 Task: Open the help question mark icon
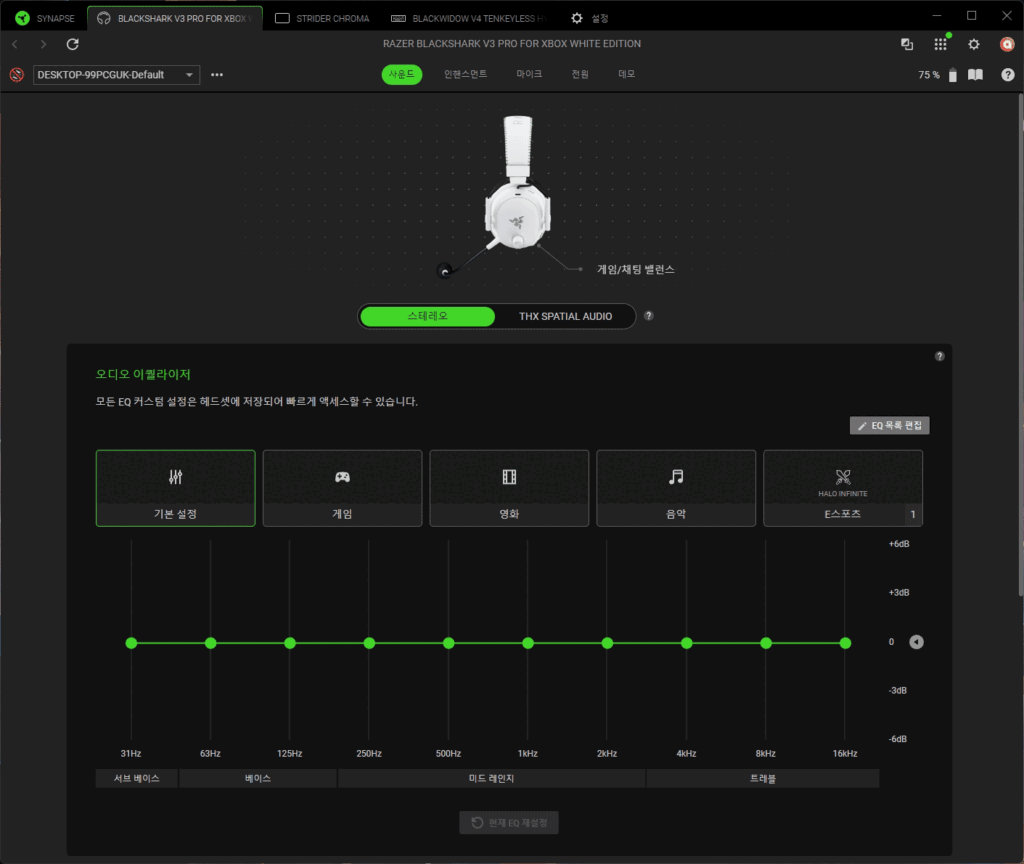point(1007,75)
